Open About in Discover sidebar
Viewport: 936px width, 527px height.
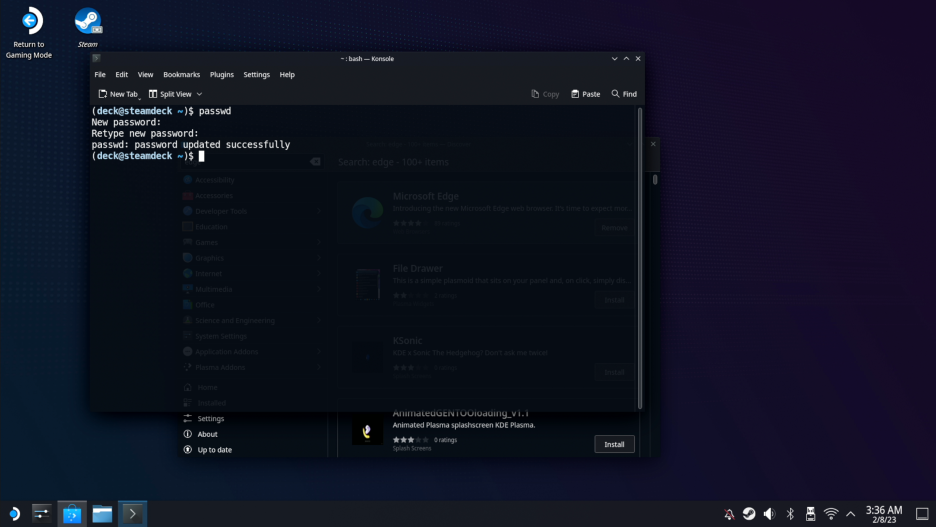pos(201,434)
